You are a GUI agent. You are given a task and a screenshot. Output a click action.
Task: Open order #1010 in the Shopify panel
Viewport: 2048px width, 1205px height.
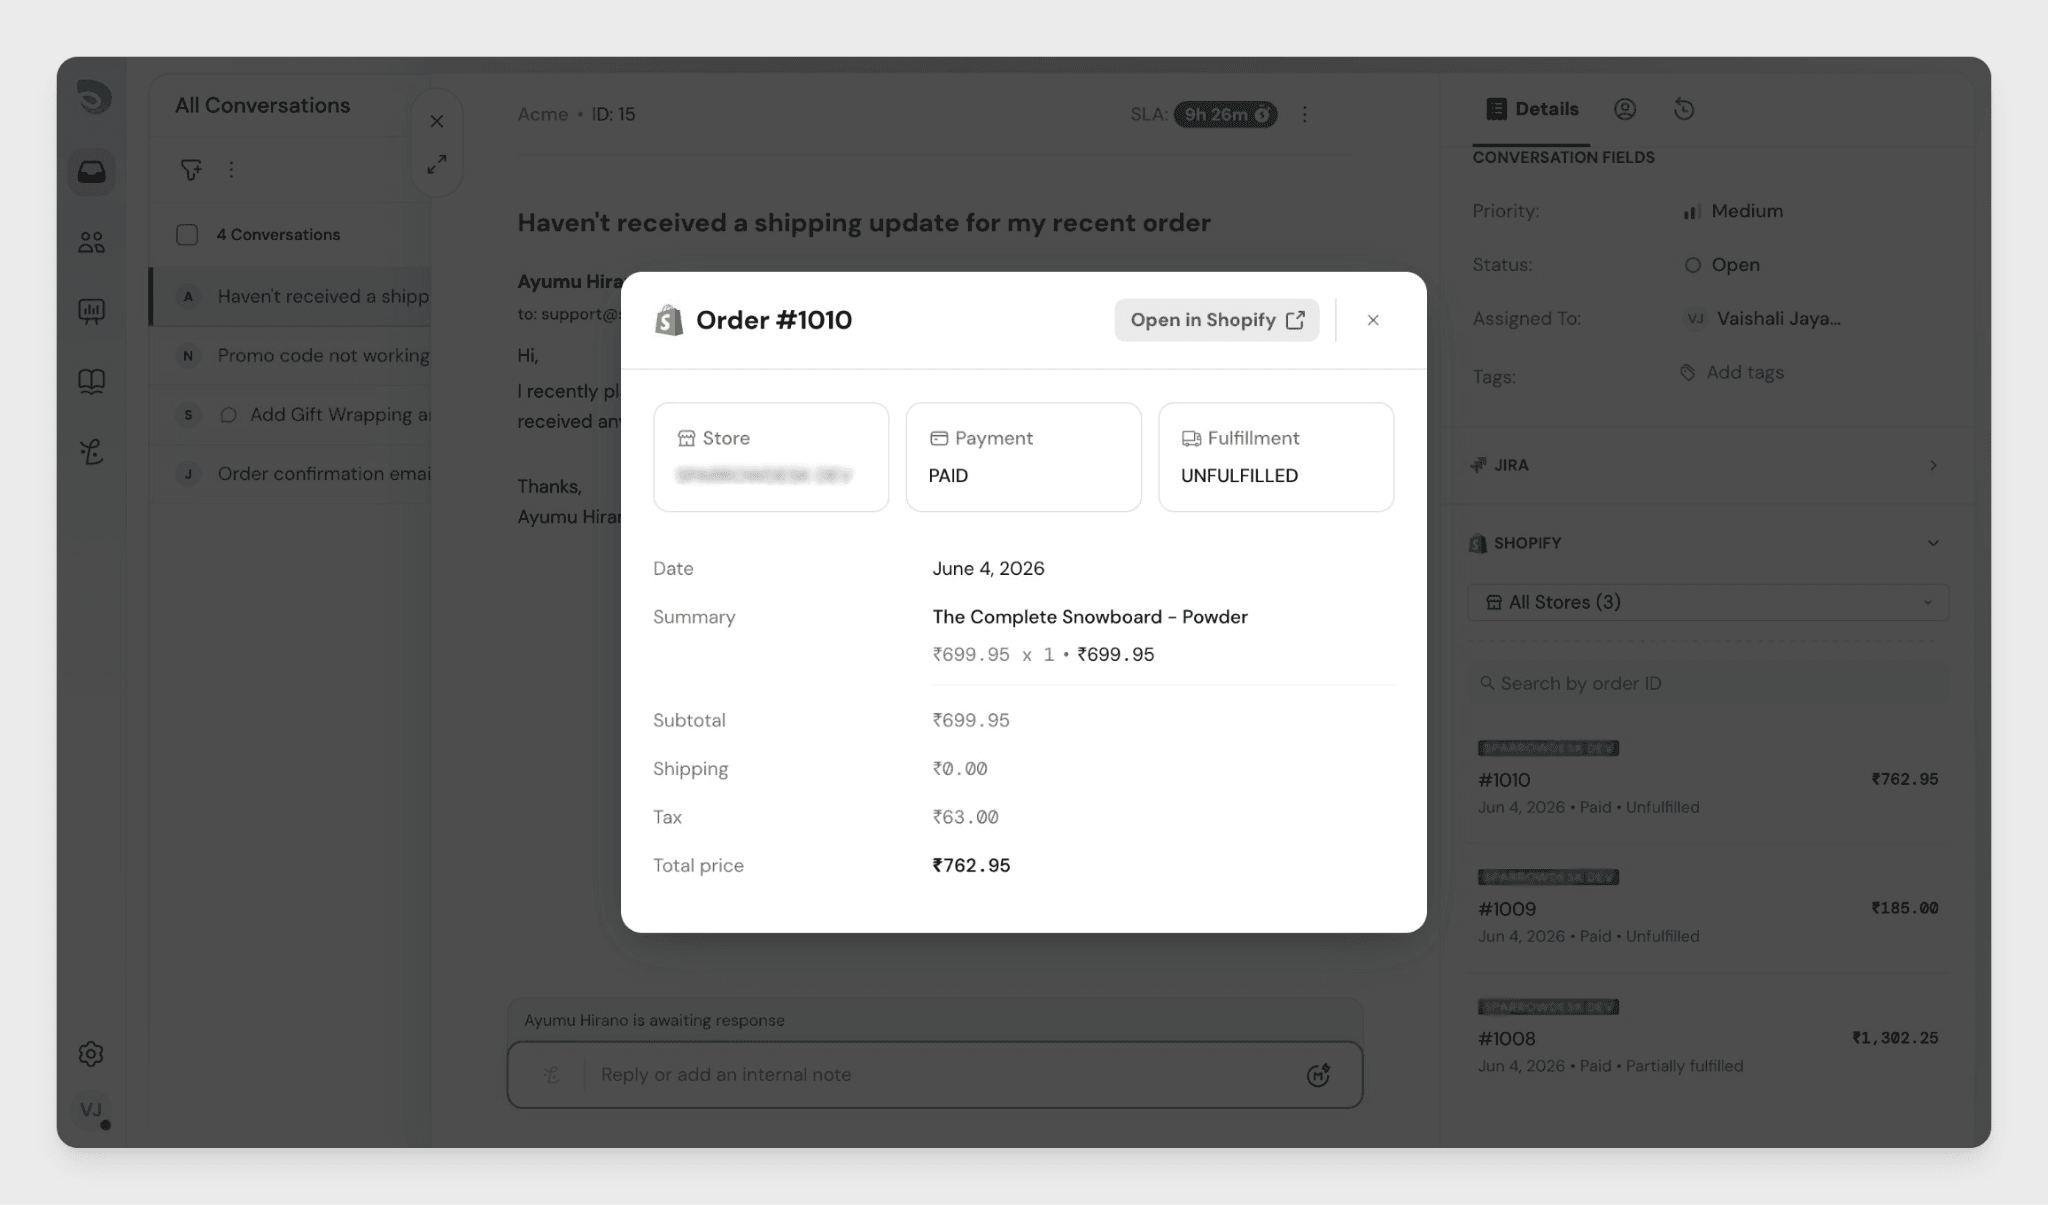click(1707, 778)
